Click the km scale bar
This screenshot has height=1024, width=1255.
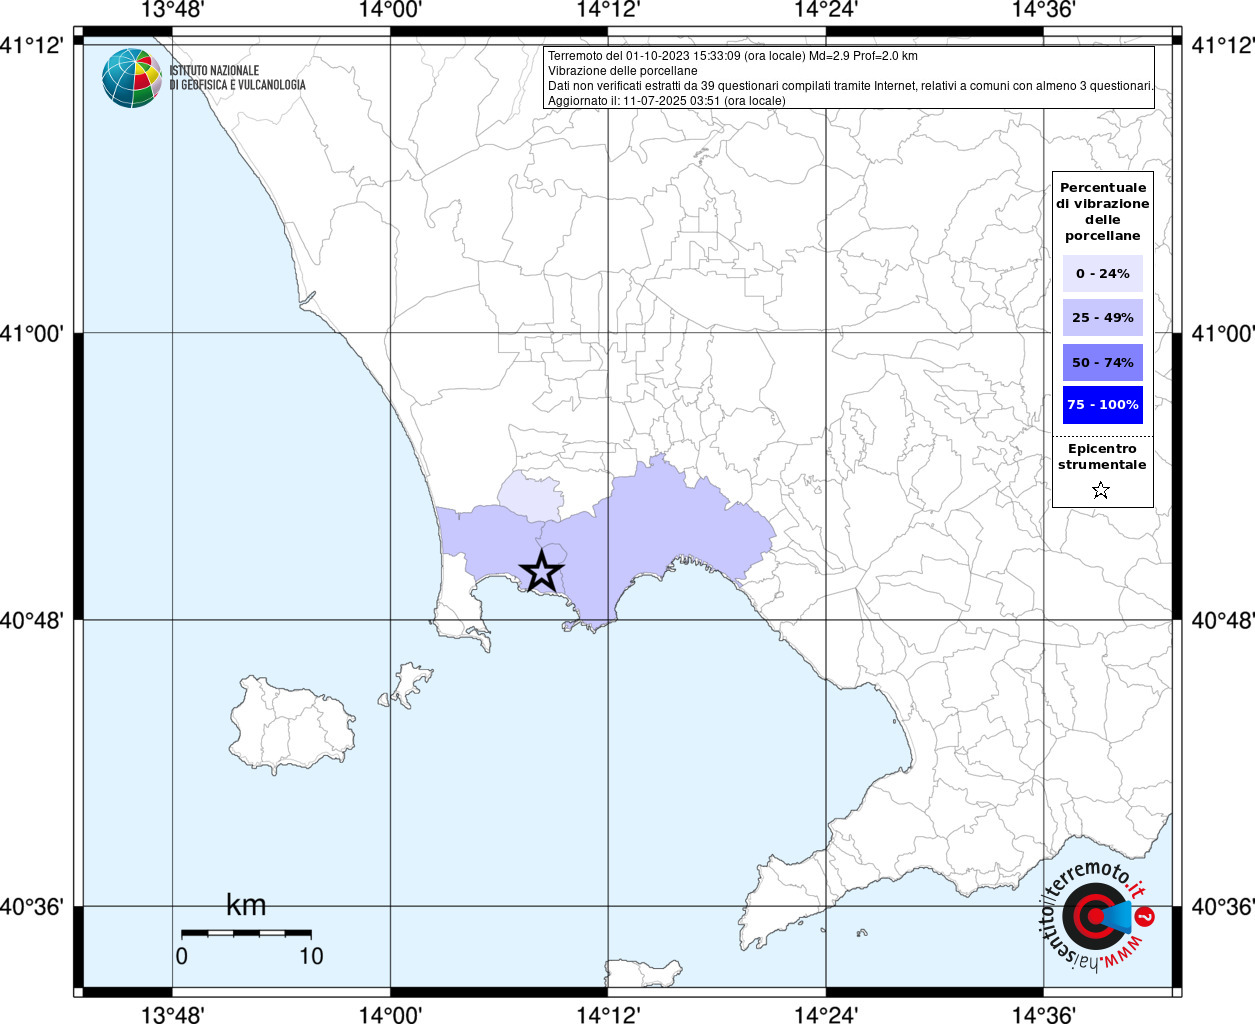(246, 933)
